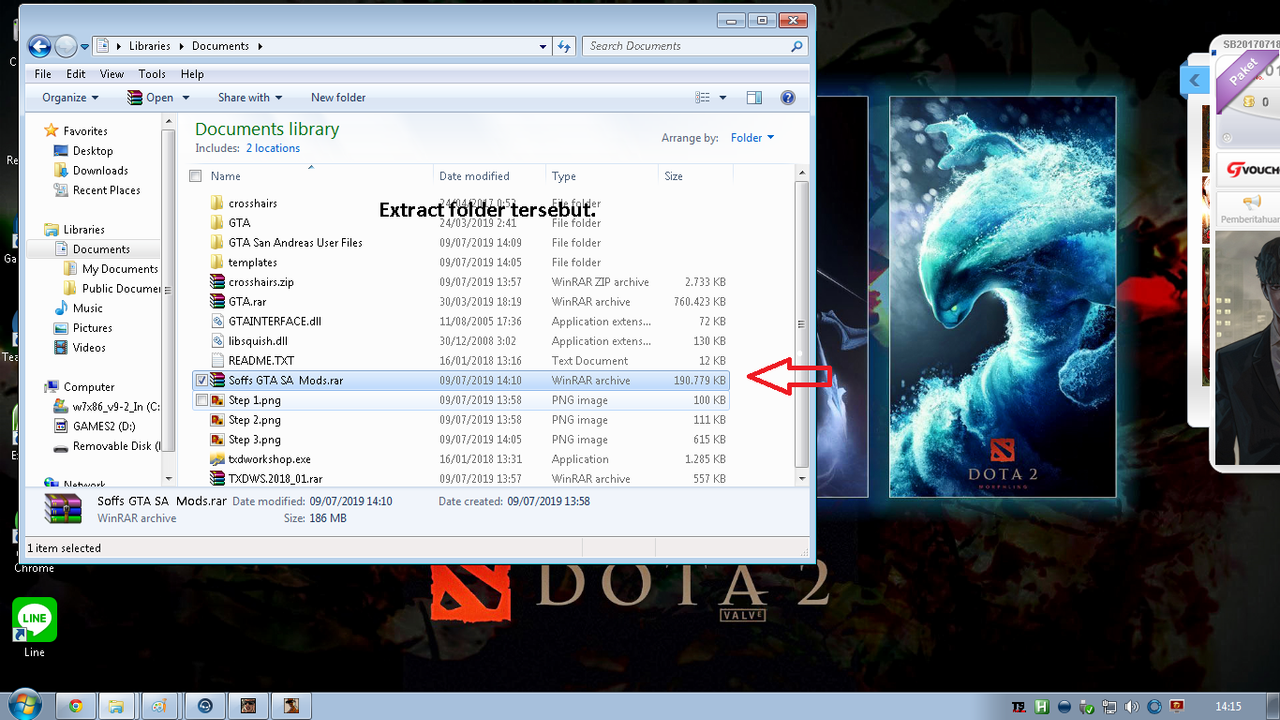
Task: Sort files by Date modified column
Action: coord(489,176)
